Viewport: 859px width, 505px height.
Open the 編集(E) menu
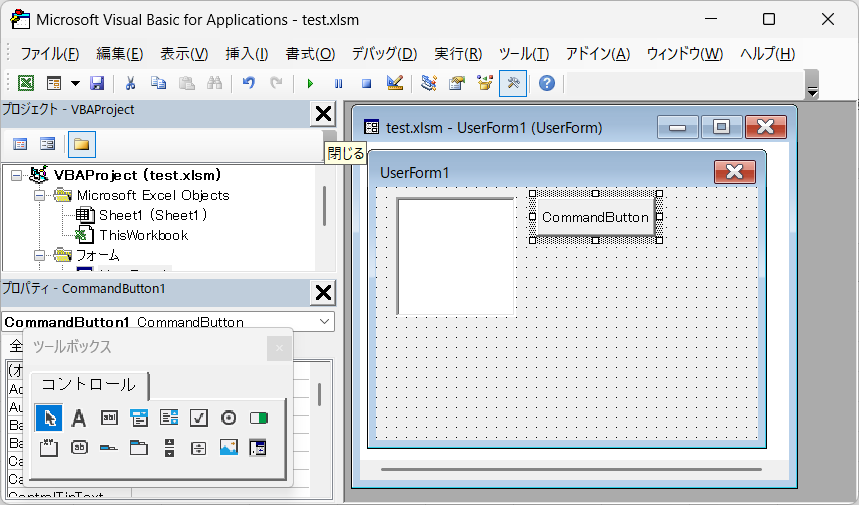click(119, 54)
